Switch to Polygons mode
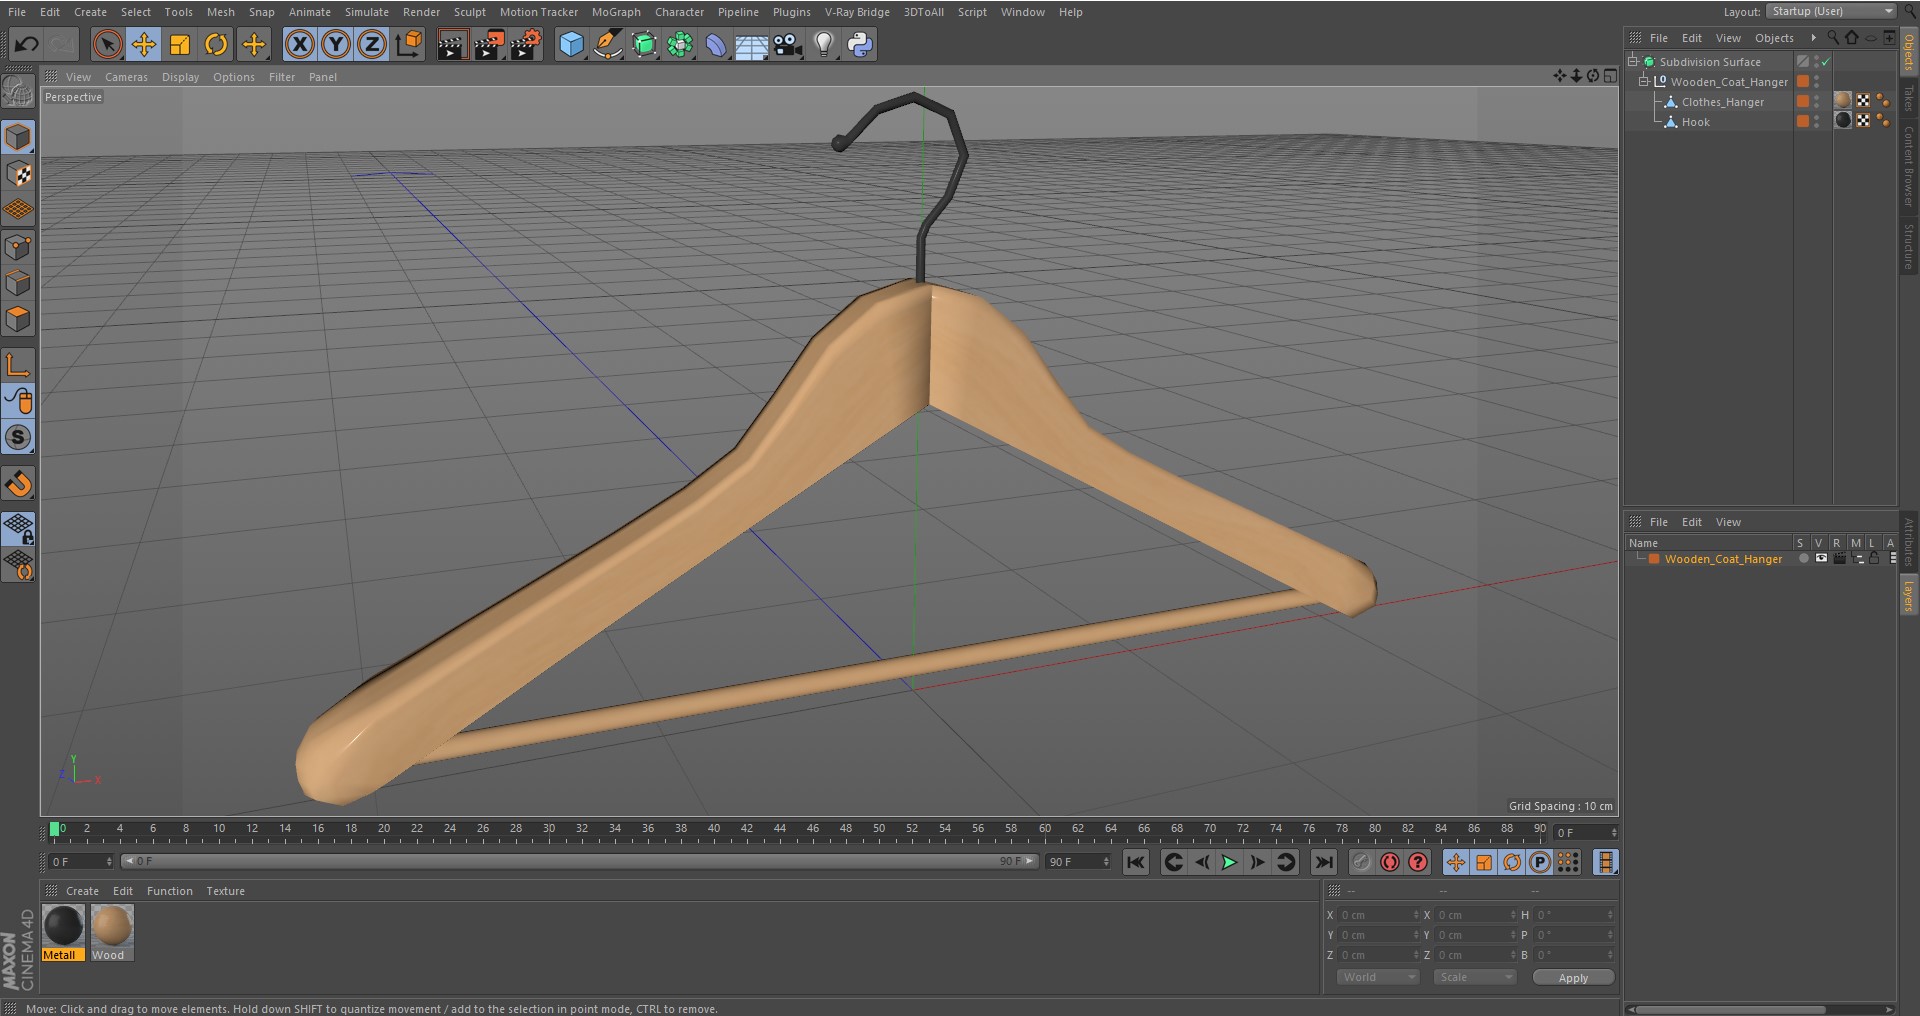The height and width of the screenshot is (1016, 1920). 18,320
